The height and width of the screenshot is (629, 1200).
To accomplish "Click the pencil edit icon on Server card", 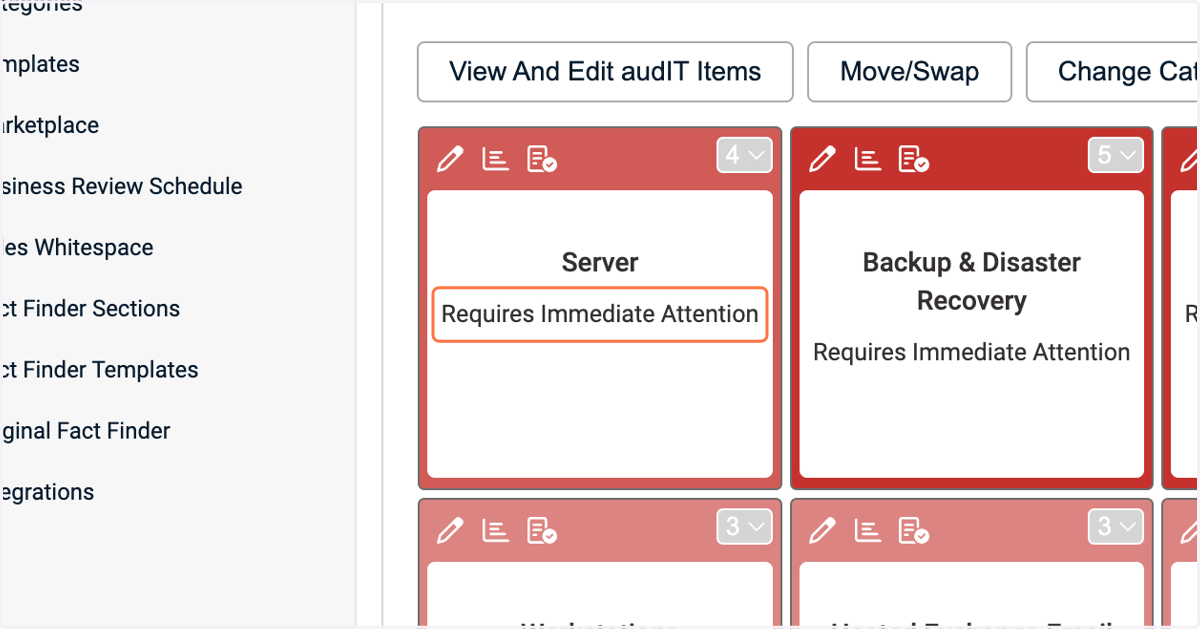I will coord(451,158).
